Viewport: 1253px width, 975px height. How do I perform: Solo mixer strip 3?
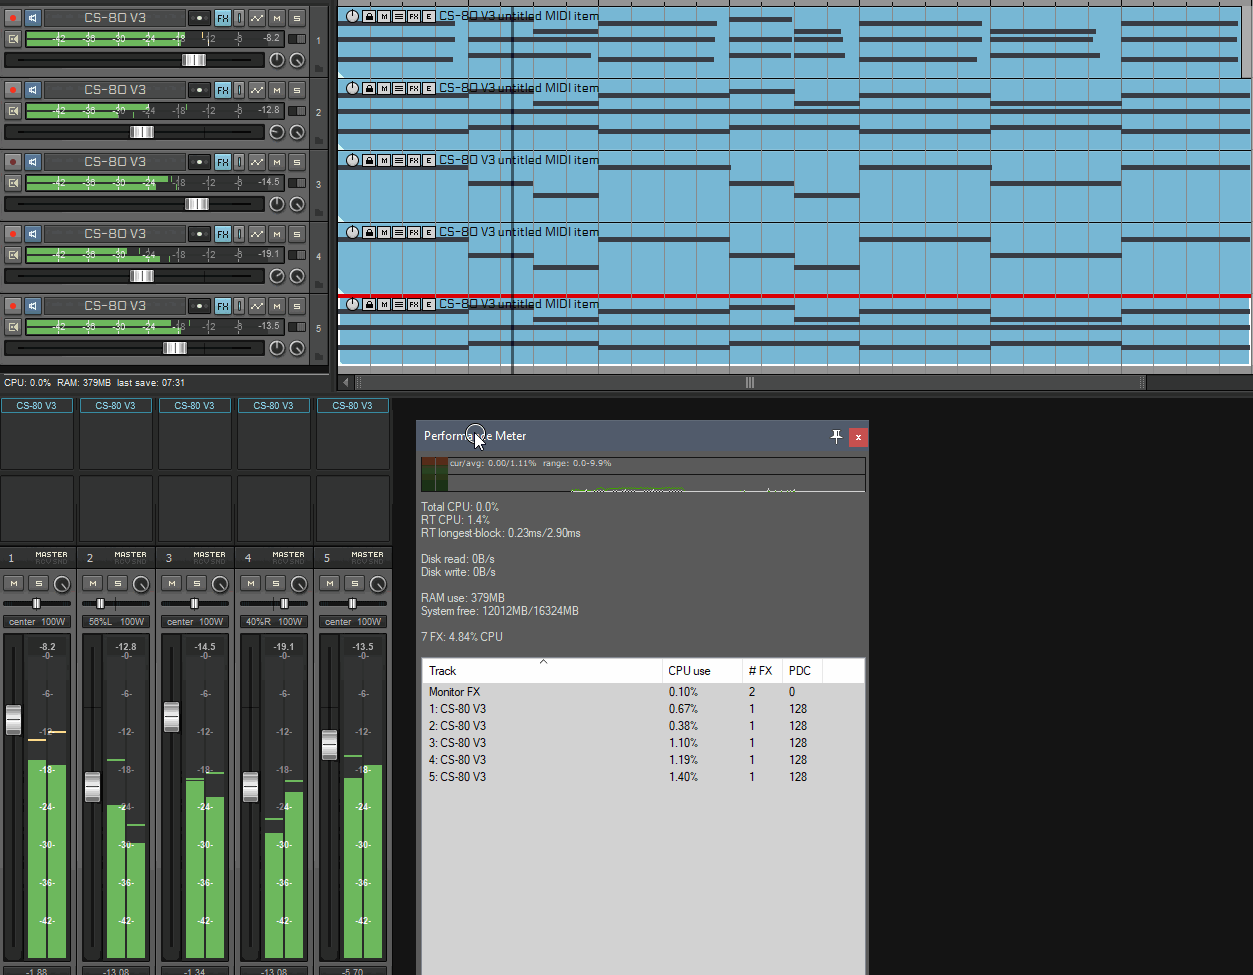tap(196, 583)
